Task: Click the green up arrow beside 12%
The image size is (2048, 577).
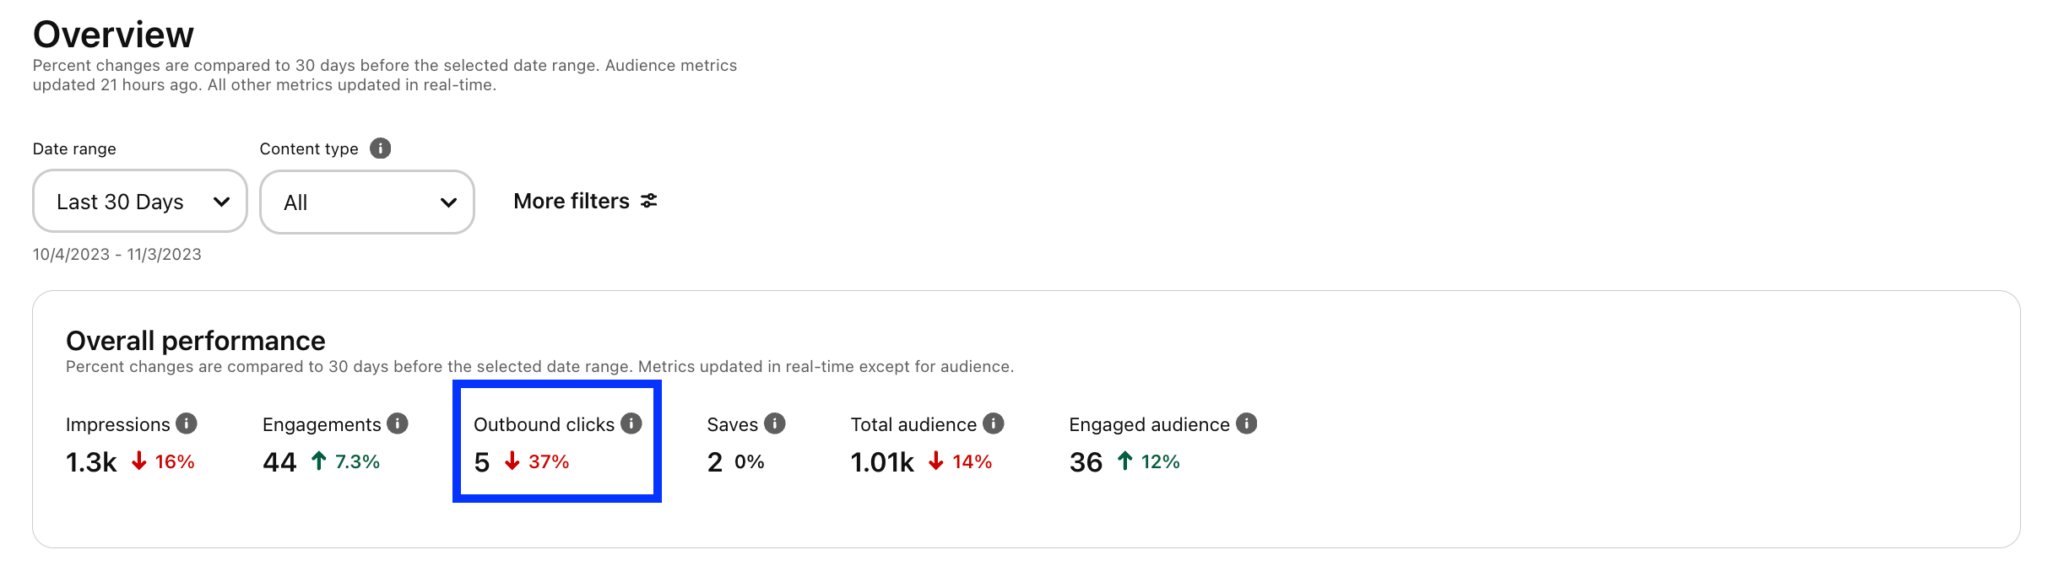Action: click(x=1124, y=461)
